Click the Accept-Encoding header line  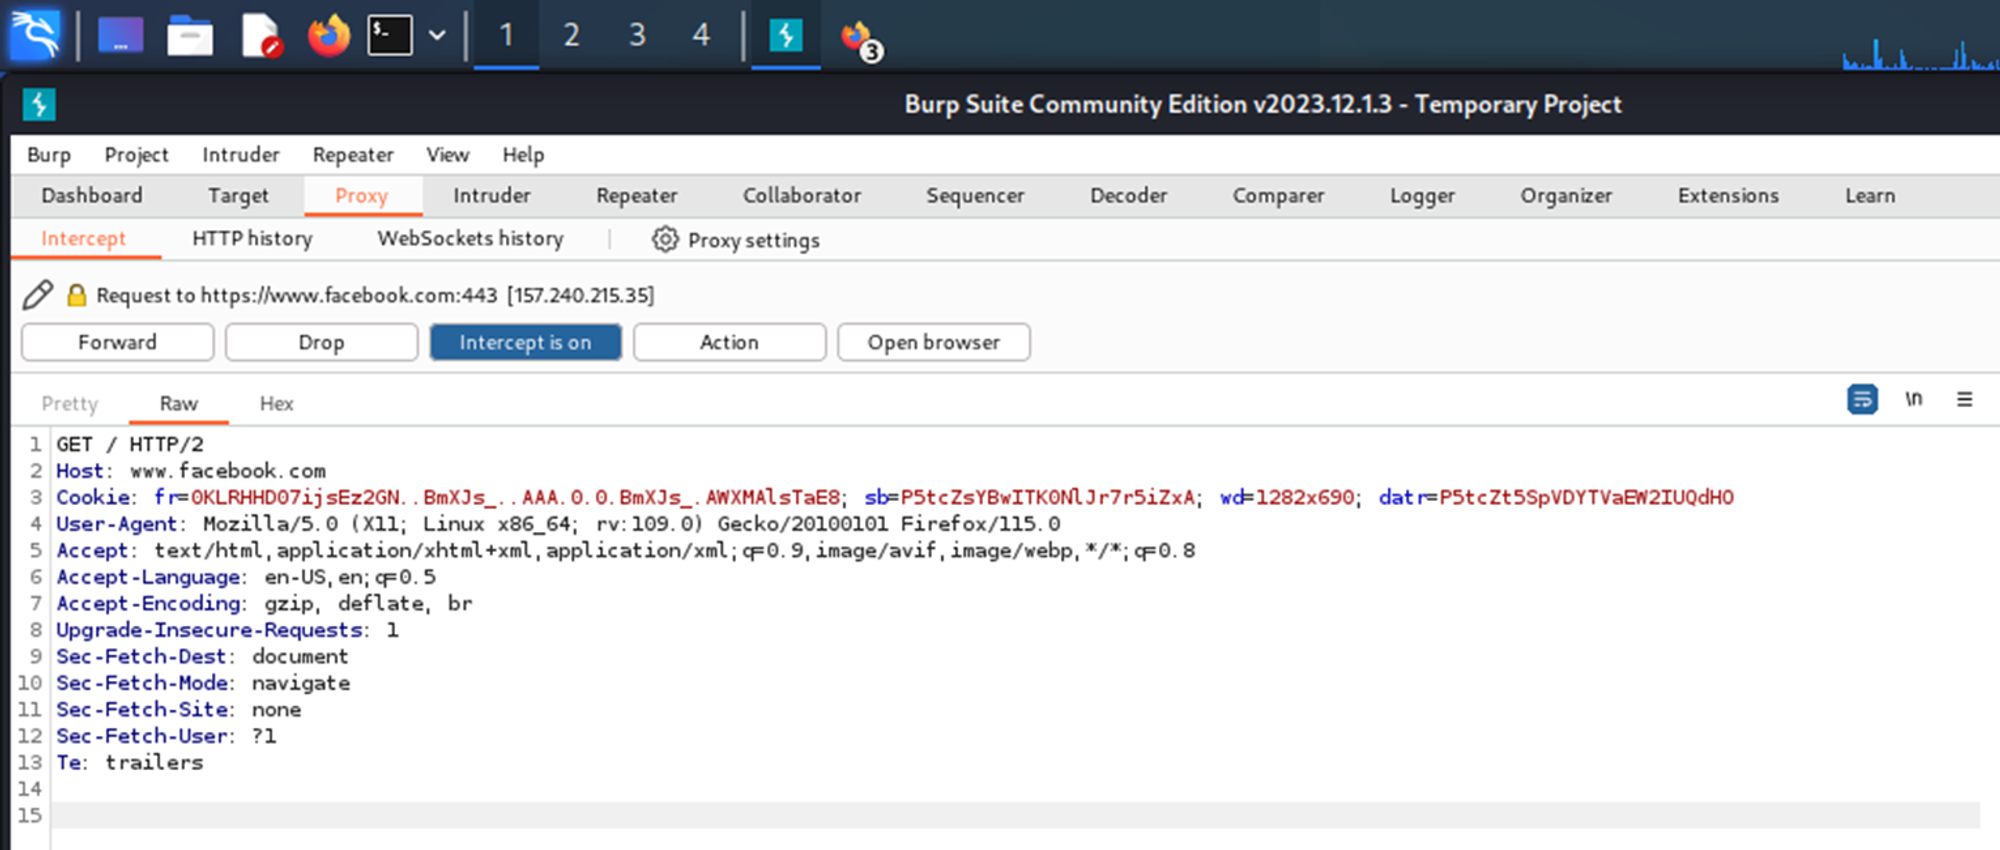[x=264, y=603]
